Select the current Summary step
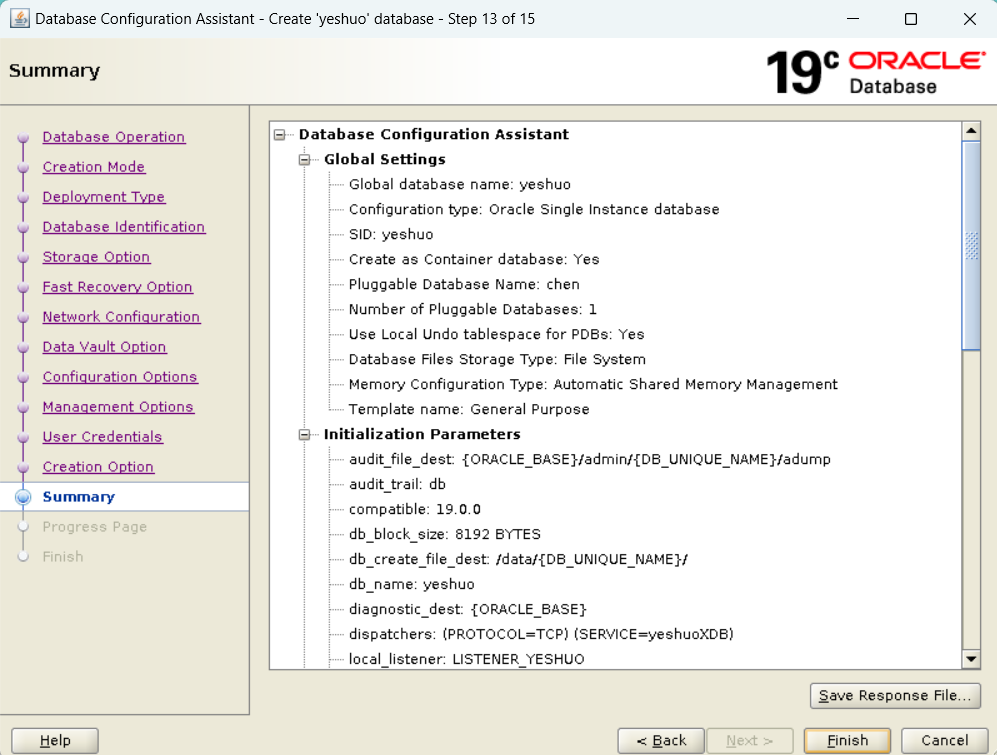The height and width of the screenshot is (755, 997). coord(79,497)
